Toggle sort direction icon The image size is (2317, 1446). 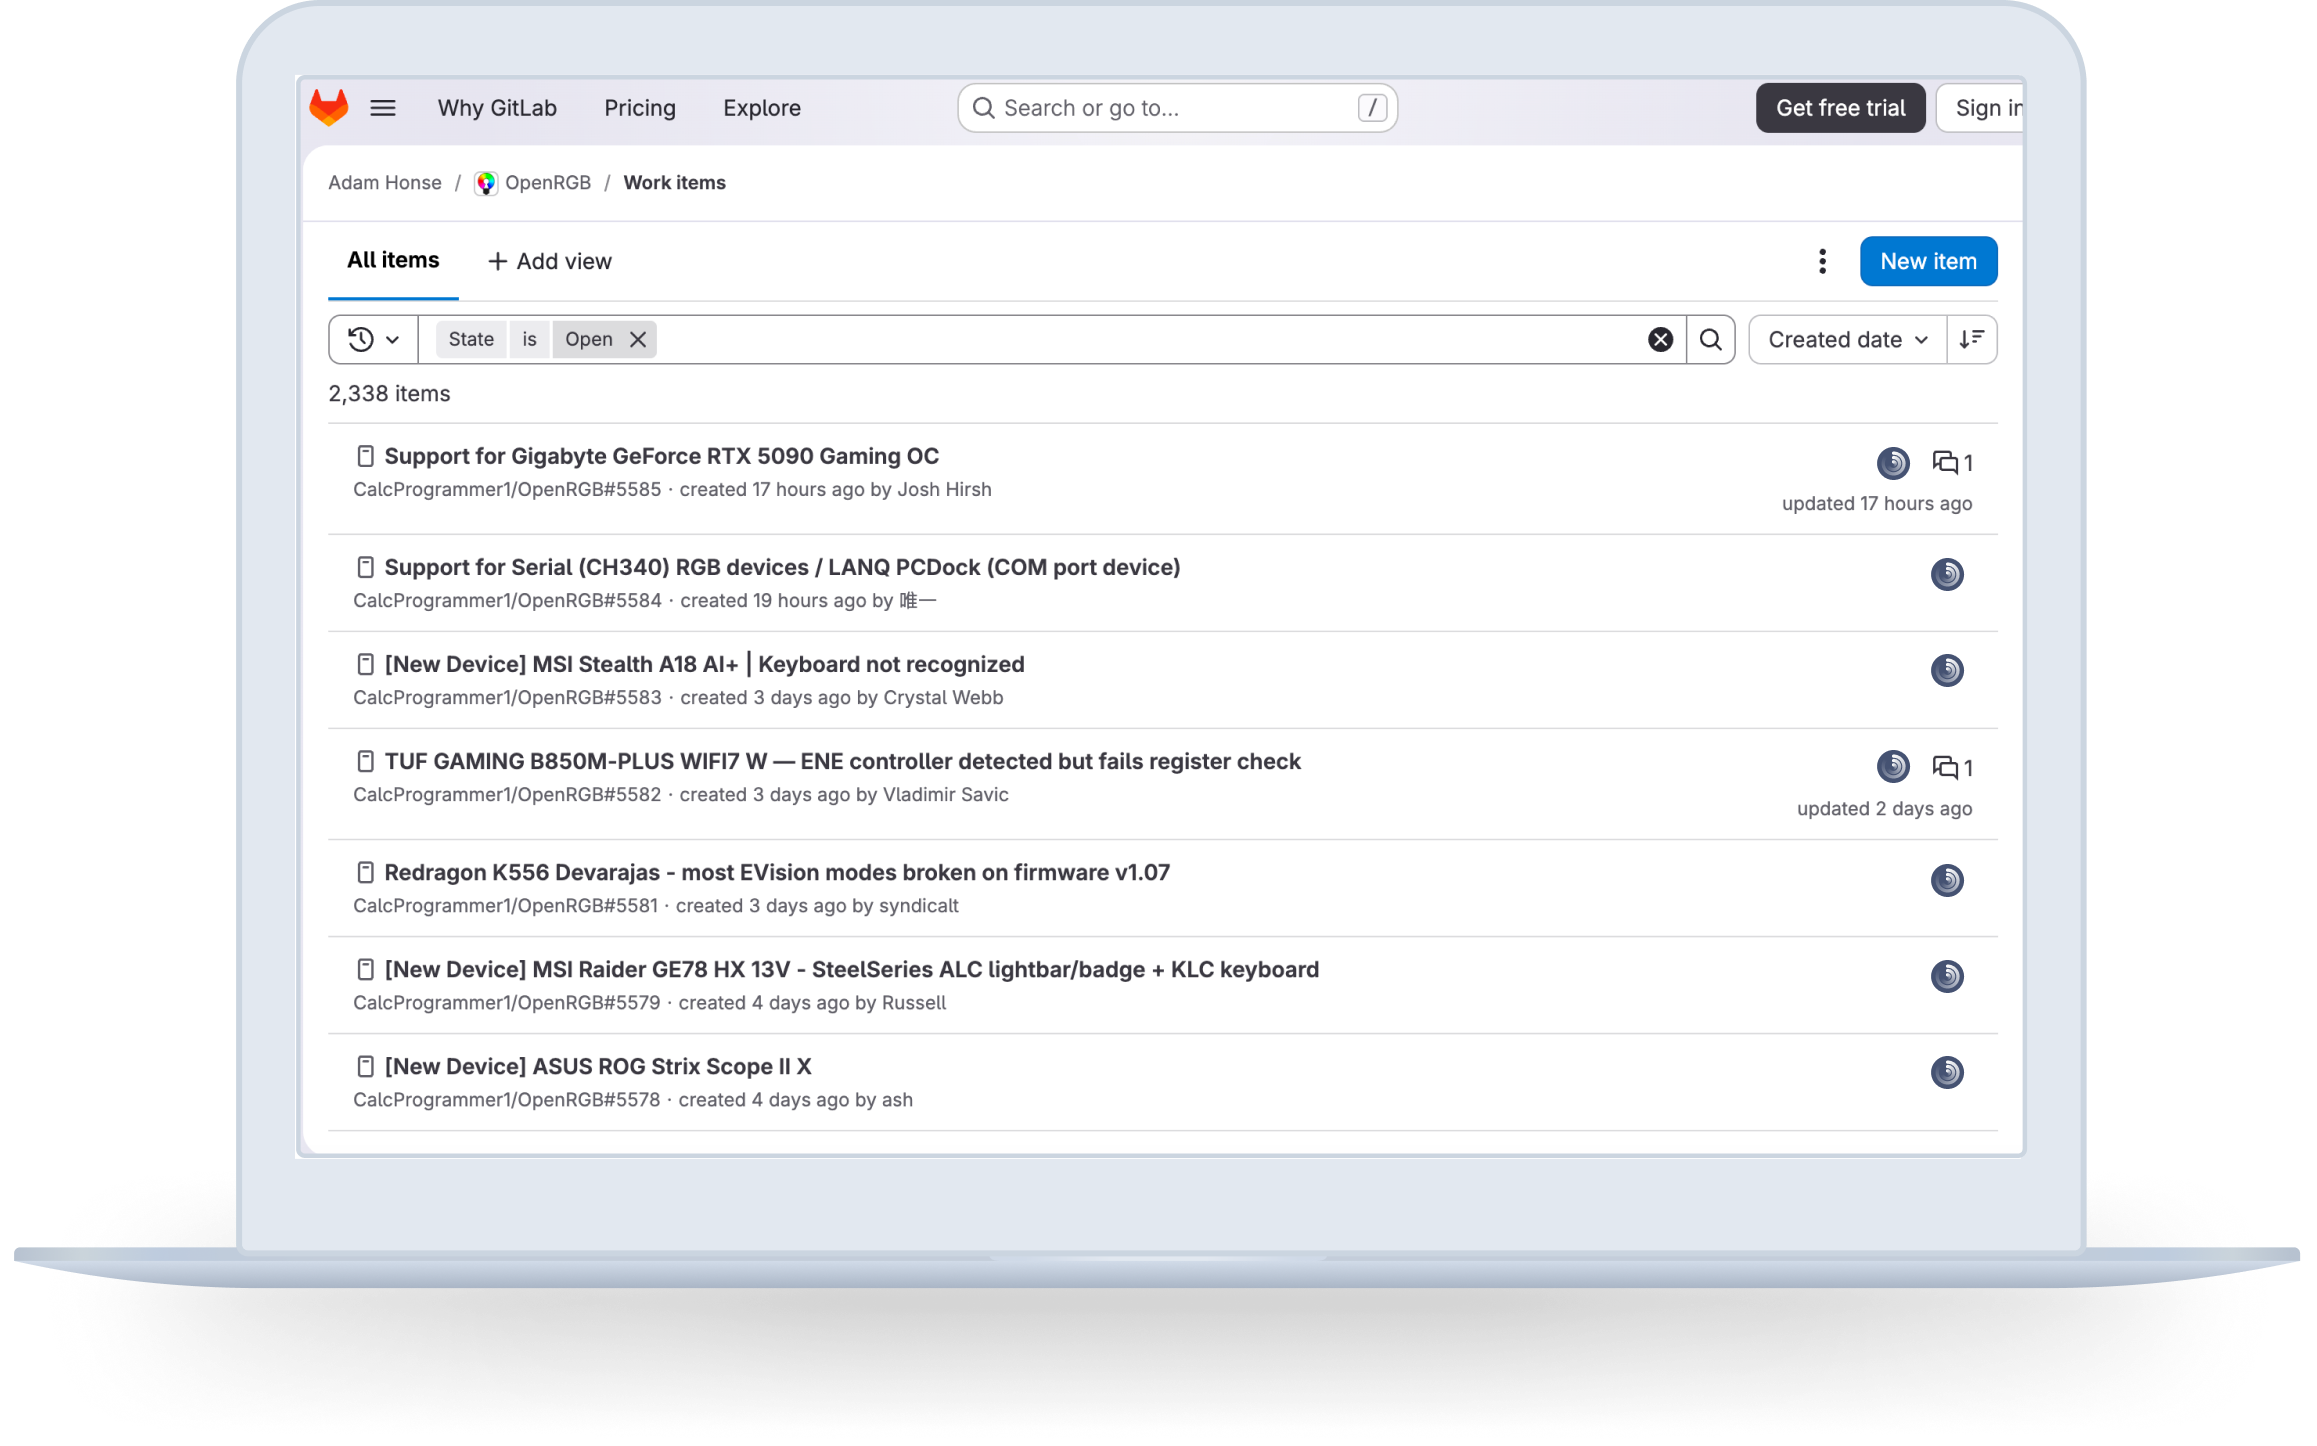(1971, 340)
